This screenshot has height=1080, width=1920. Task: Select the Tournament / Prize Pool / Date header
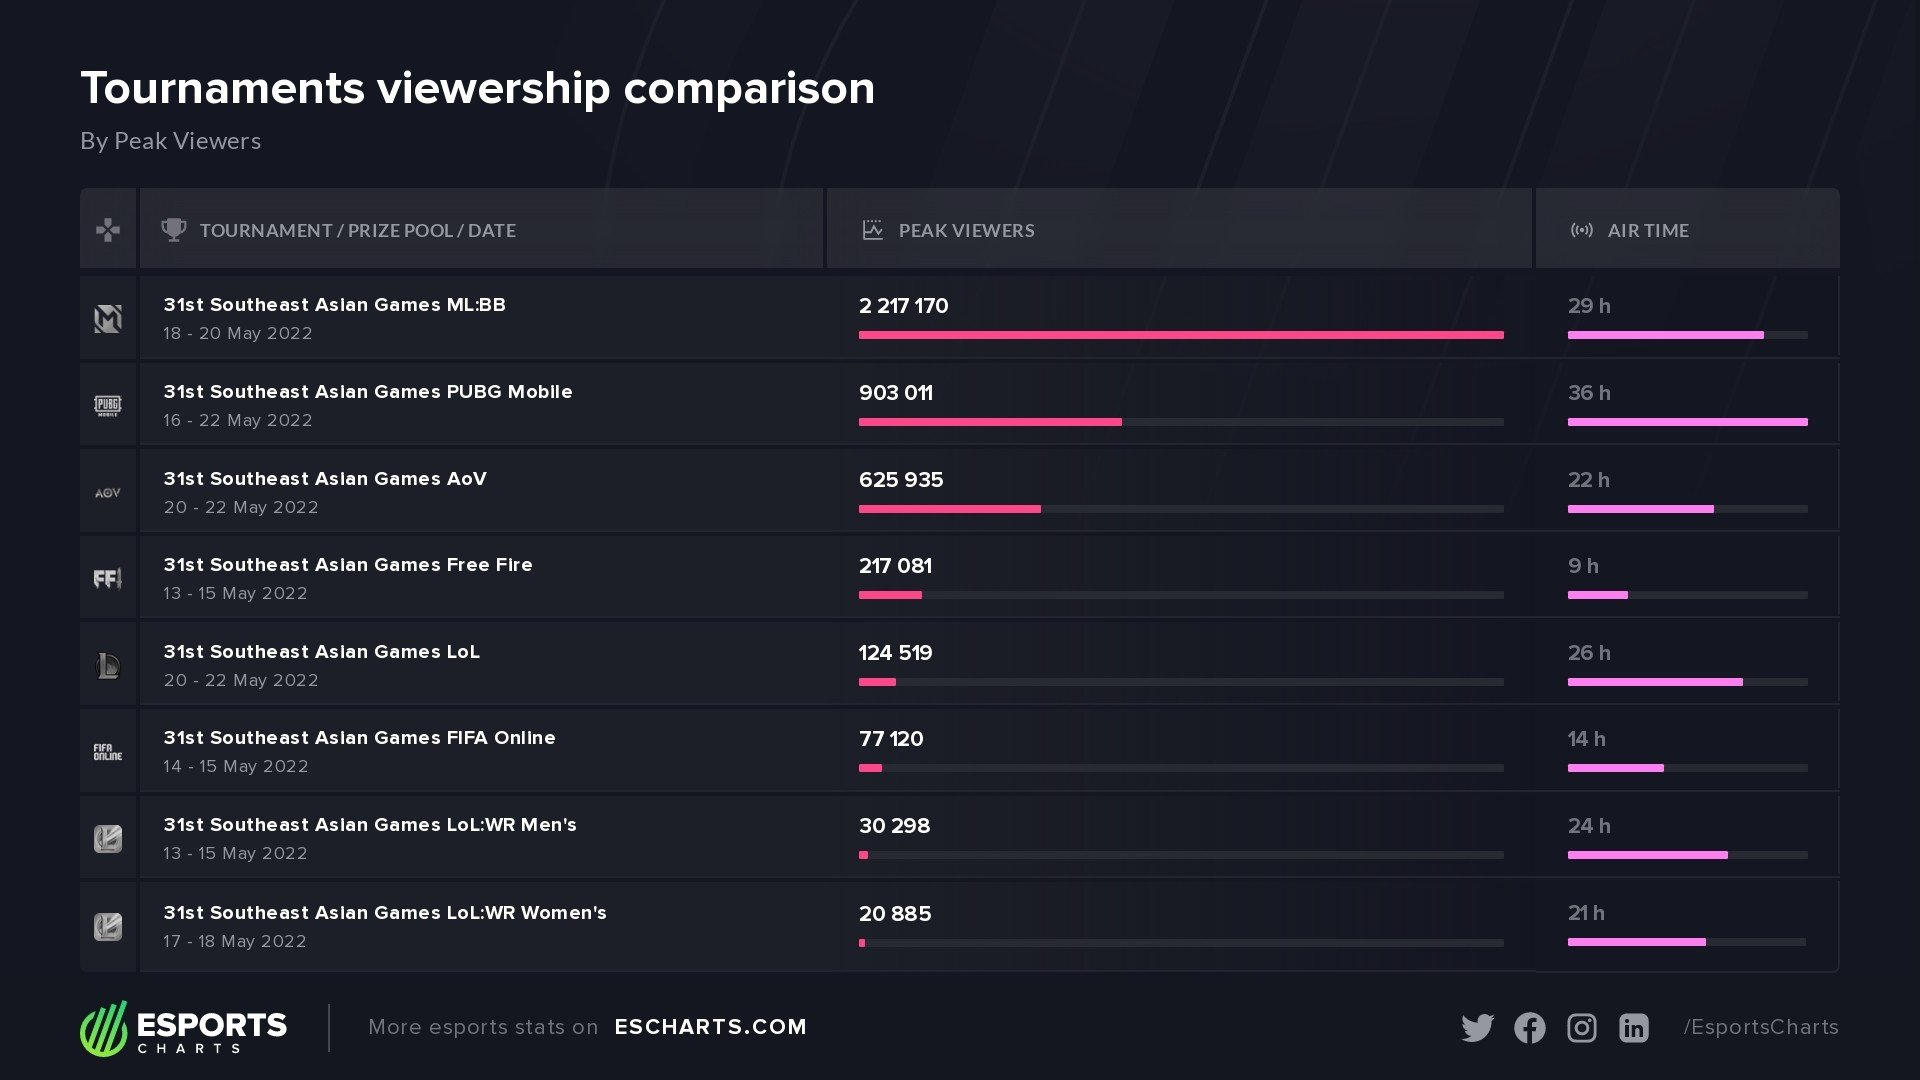coord(357,231)
